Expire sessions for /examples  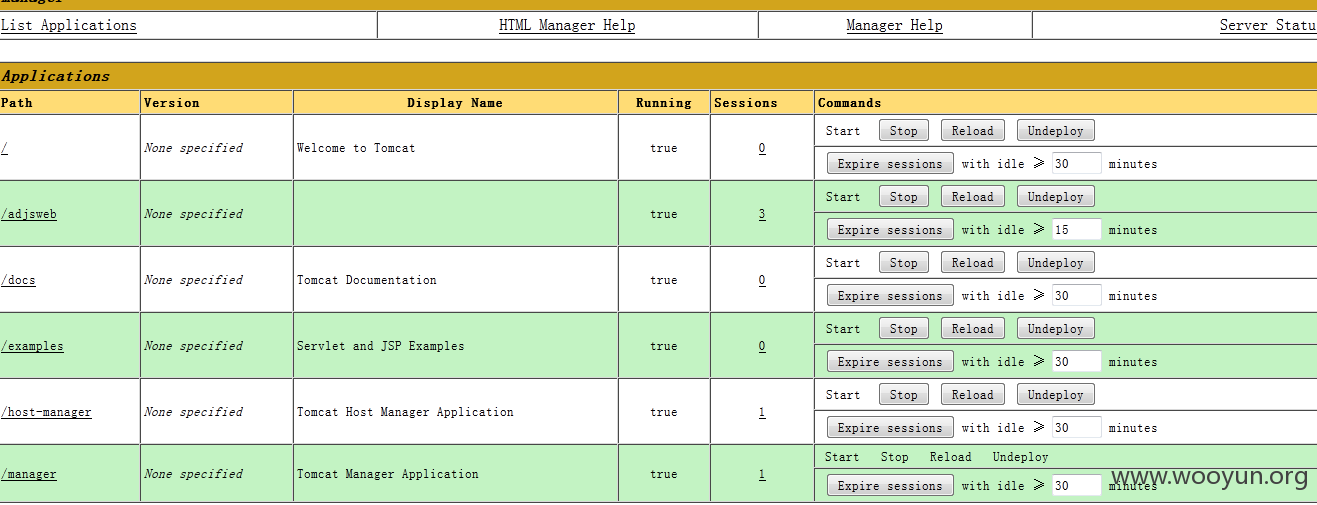click(x=890, y=362)
